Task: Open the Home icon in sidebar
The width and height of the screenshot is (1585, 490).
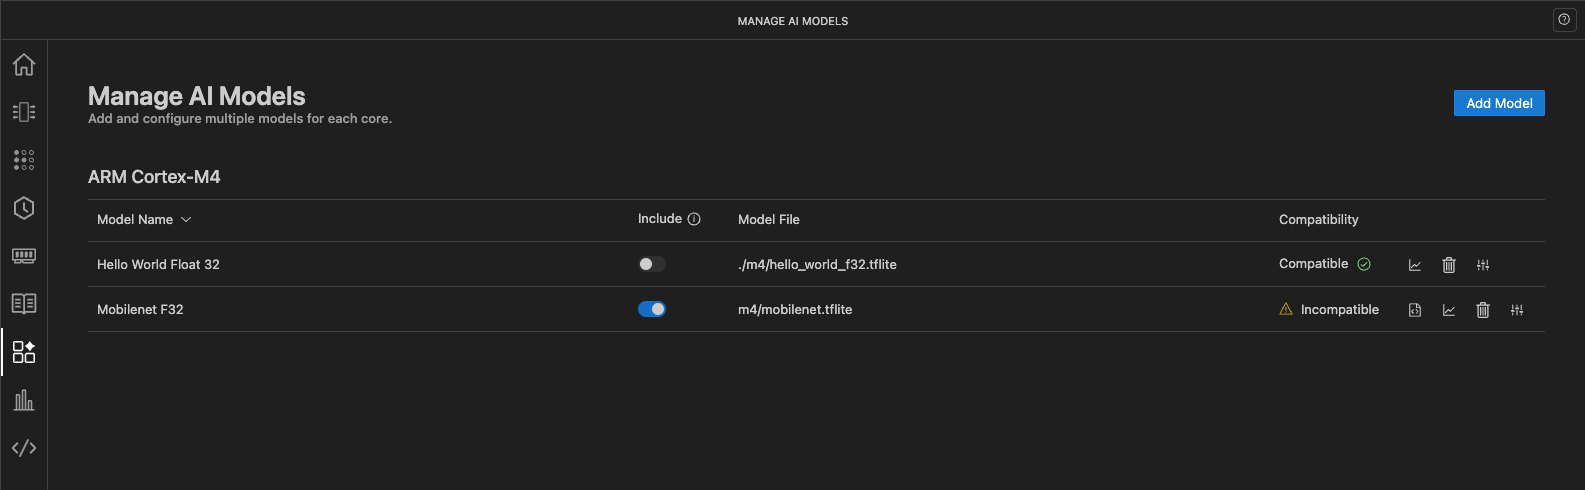Action: (x=24, y=64)
